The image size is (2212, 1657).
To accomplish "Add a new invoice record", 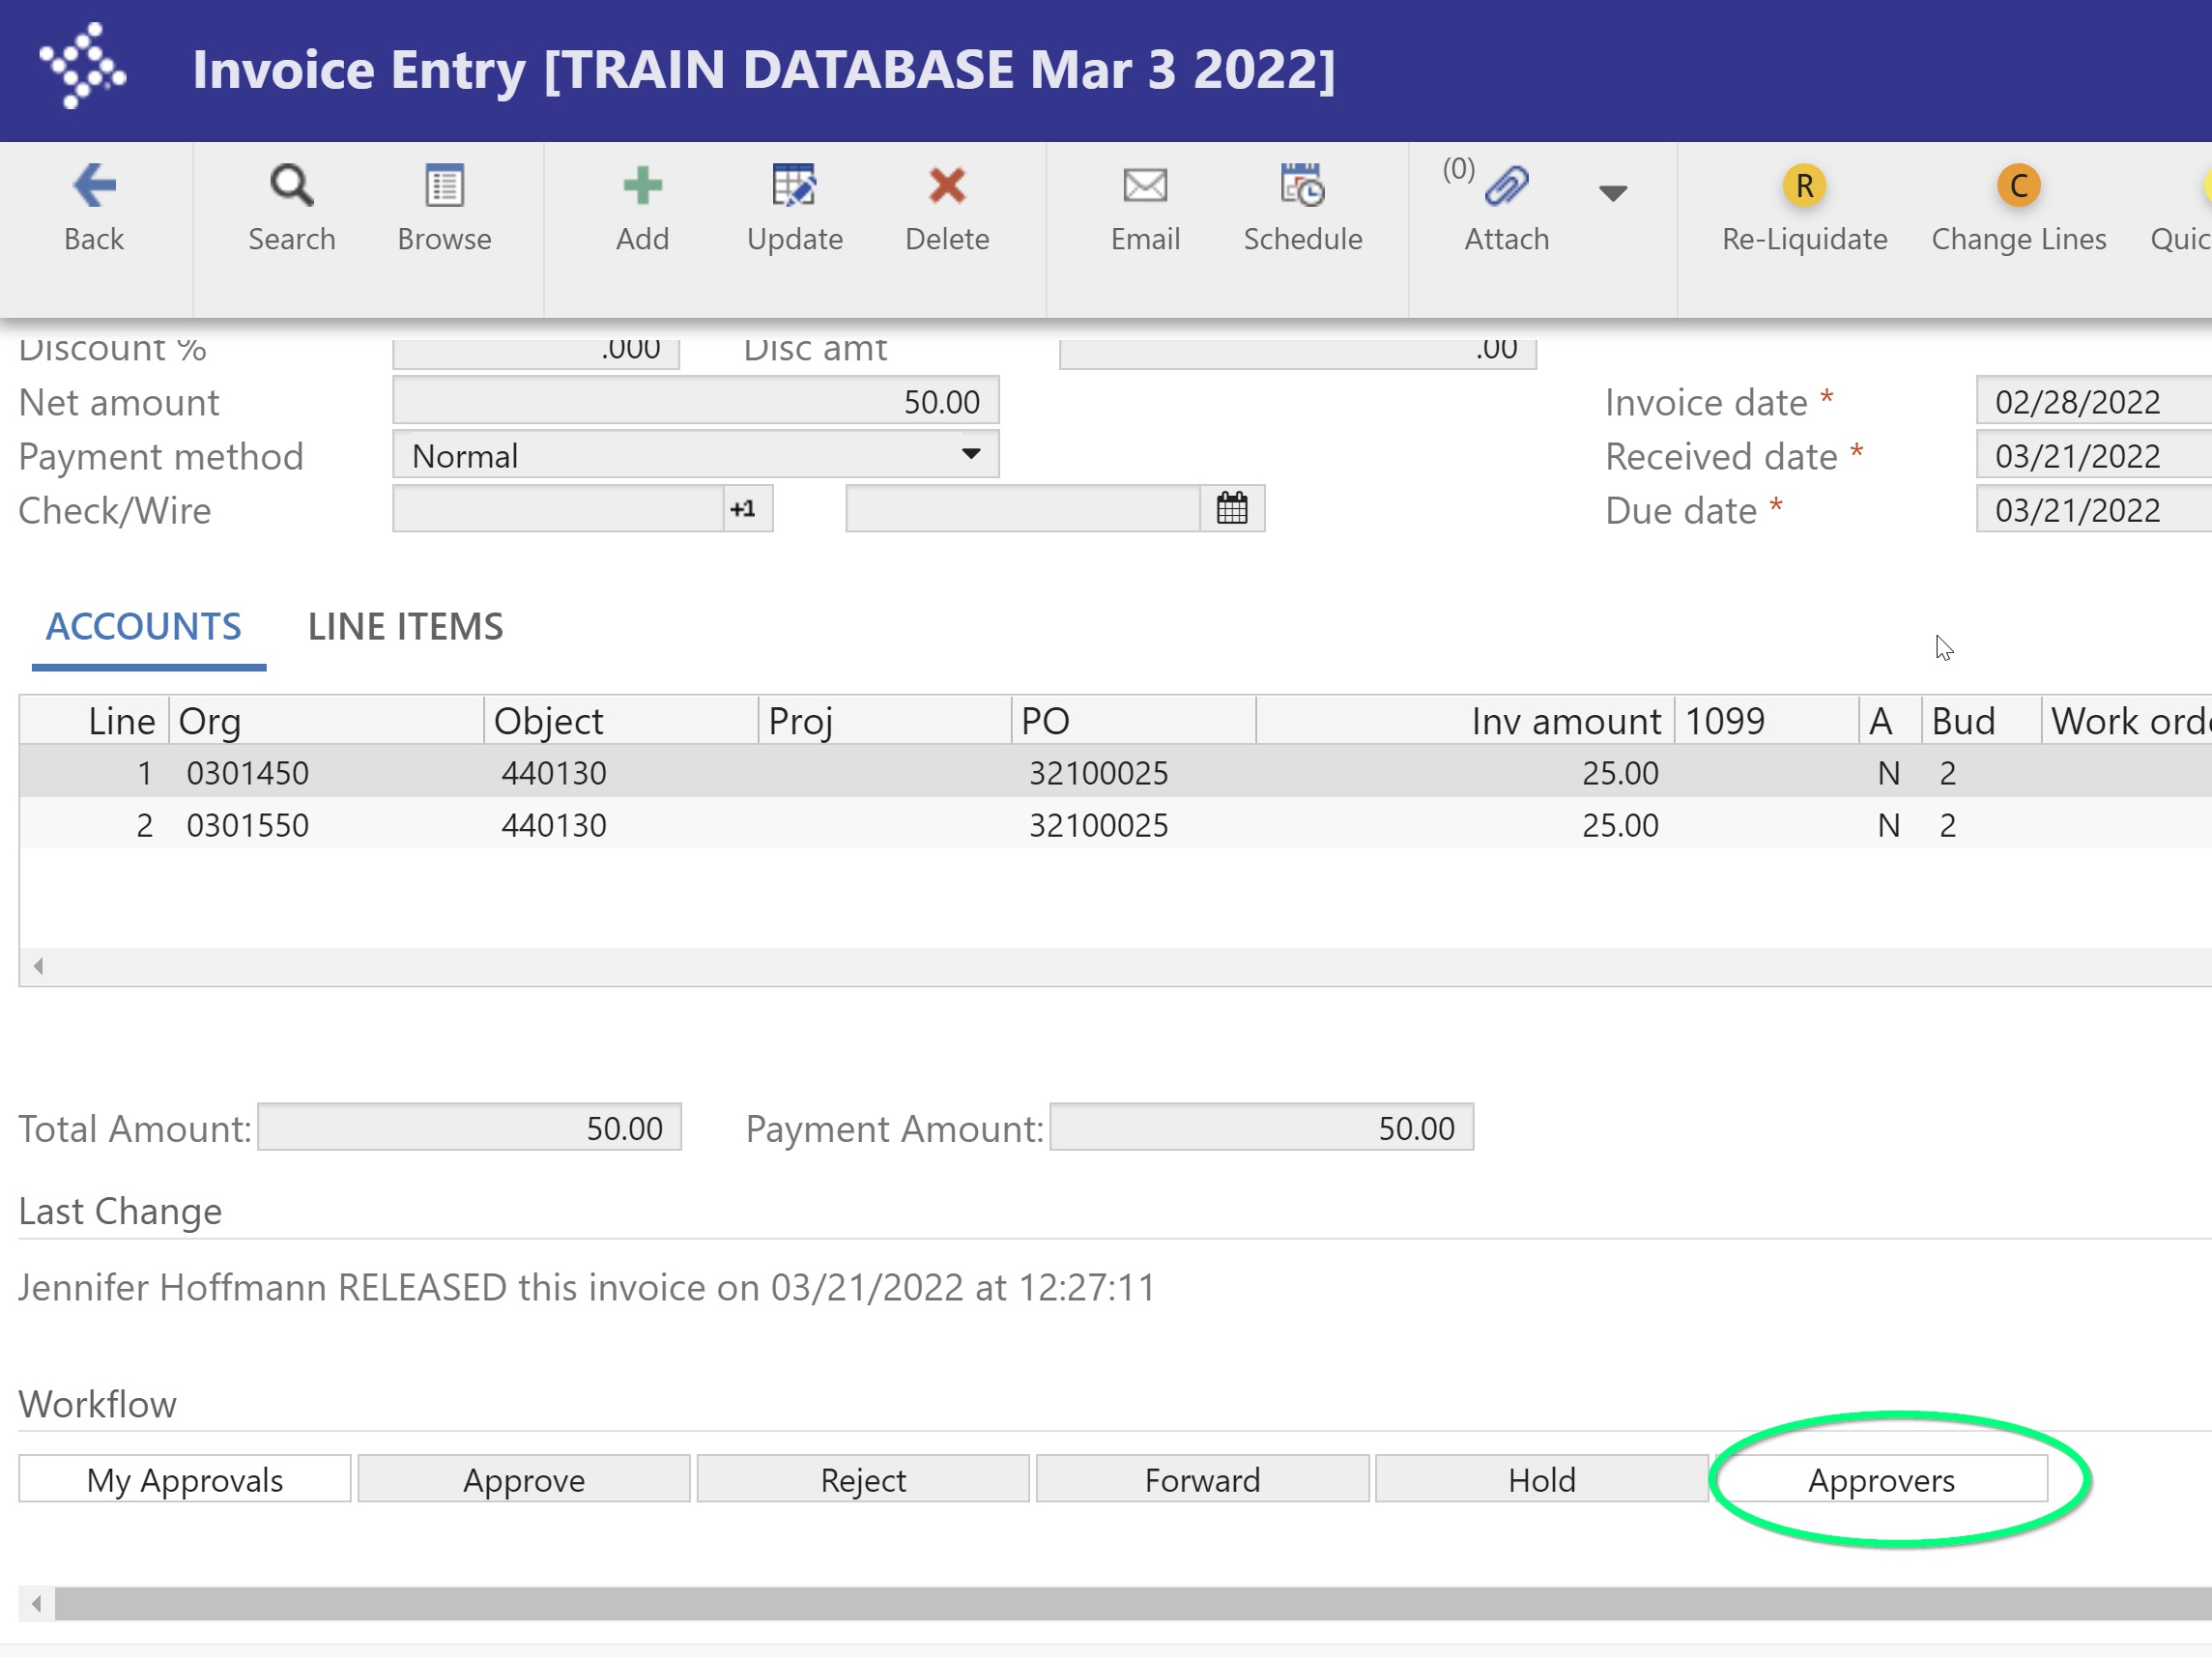I will pyautogui.click(x=642, y=187).
